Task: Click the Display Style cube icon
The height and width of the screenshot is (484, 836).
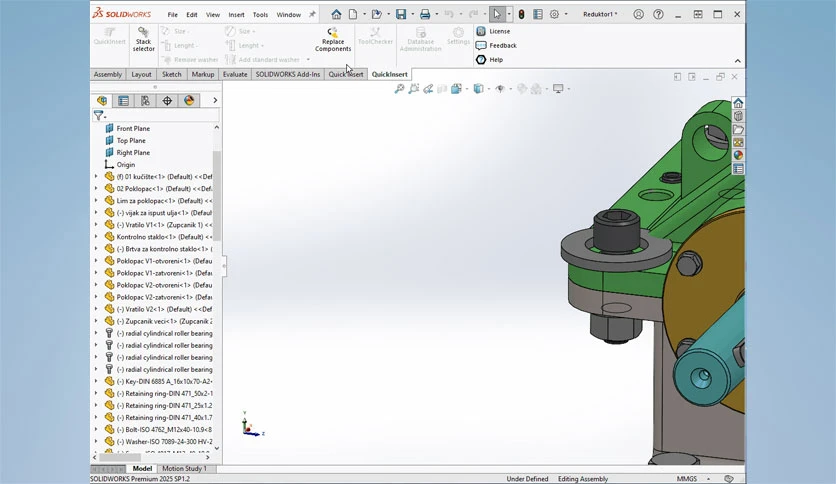Action: [478, 88]
